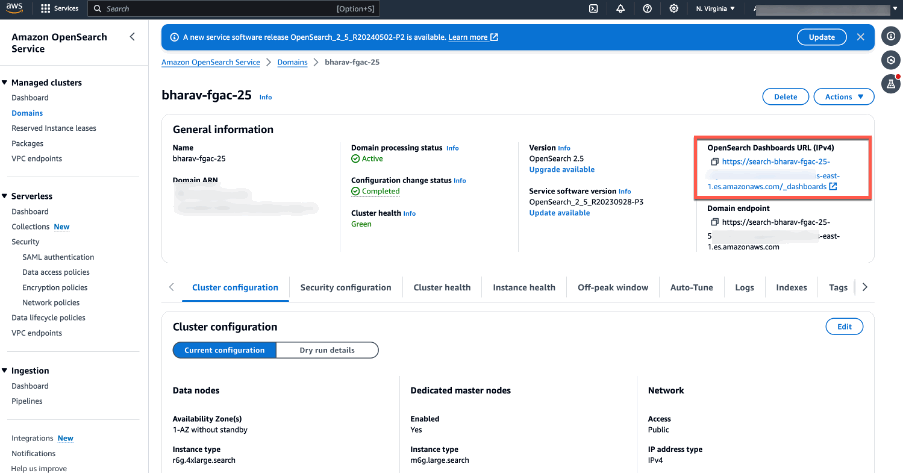Open Packages in the sidebar
Viewport: 904px width, 474px height.
(27, 144)
